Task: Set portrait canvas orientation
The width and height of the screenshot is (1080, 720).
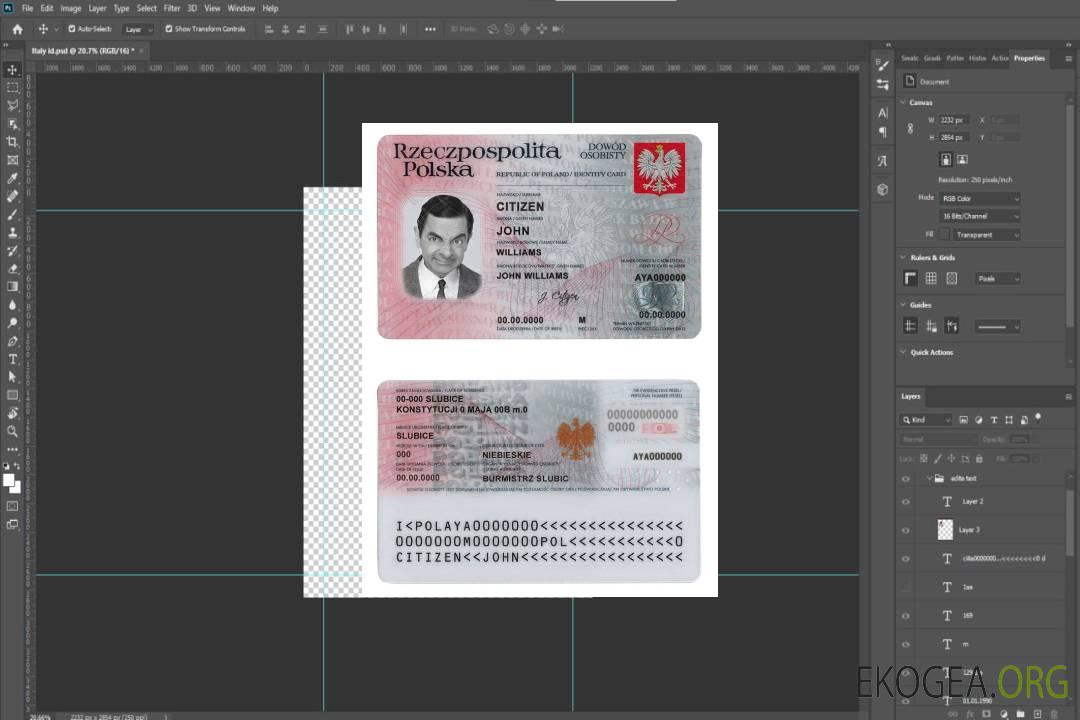Action: 946,159
